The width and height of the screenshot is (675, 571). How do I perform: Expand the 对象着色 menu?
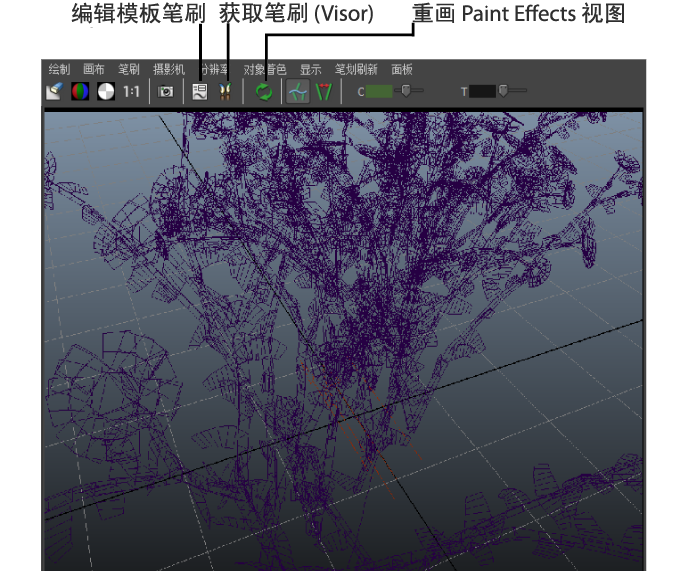coord(265,70)
